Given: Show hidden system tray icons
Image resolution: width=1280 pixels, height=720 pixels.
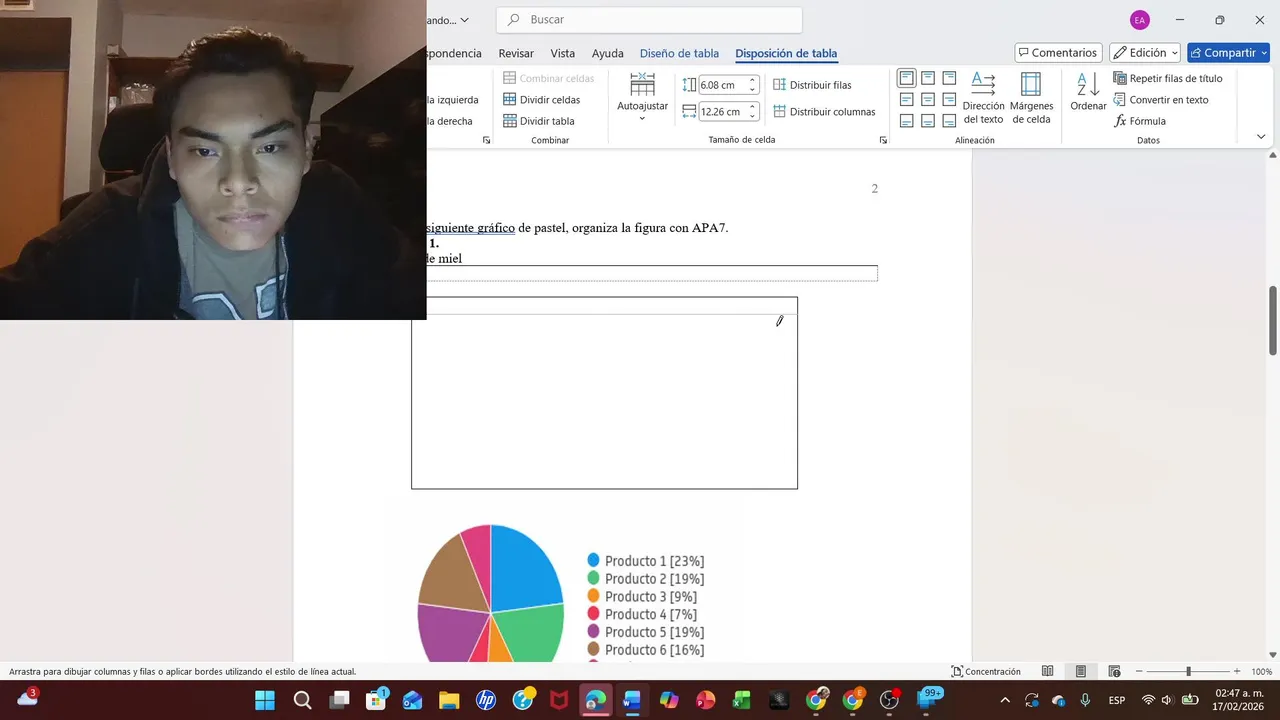Looking at the screenshot, I should coord(1005,700).
